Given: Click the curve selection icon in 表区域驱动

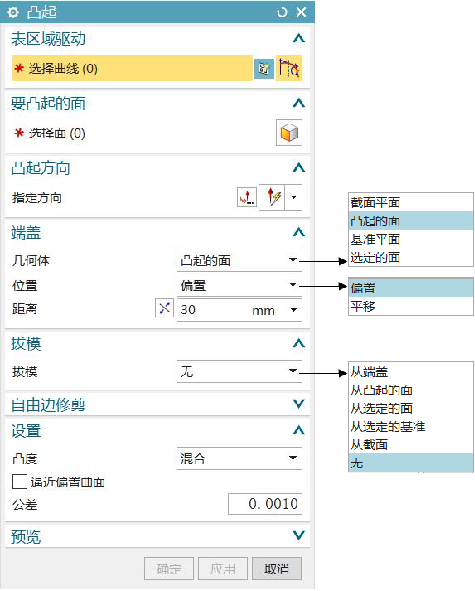Looking at the screenshot, I should click(x=289, y=68).
